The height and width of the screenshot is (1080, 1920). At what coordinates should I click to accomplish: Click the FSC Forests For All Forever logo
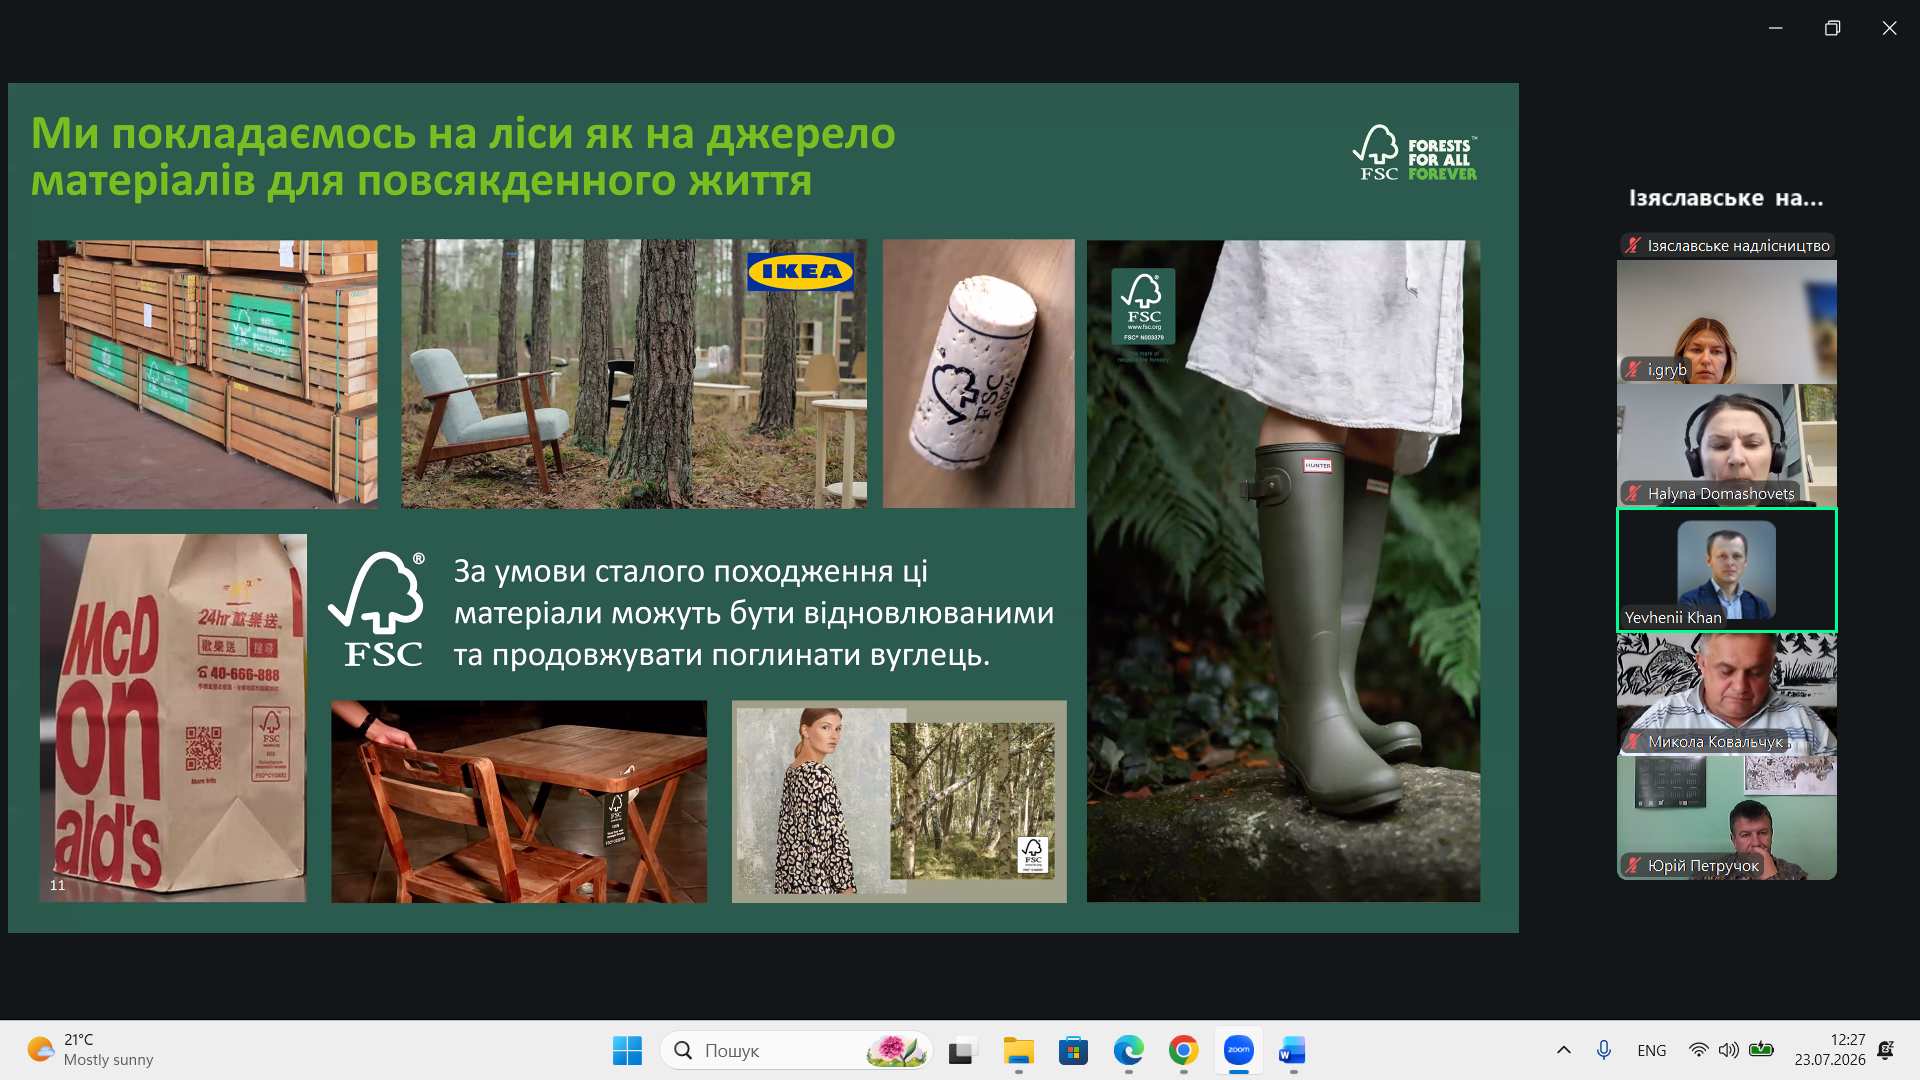(1415, 153)
